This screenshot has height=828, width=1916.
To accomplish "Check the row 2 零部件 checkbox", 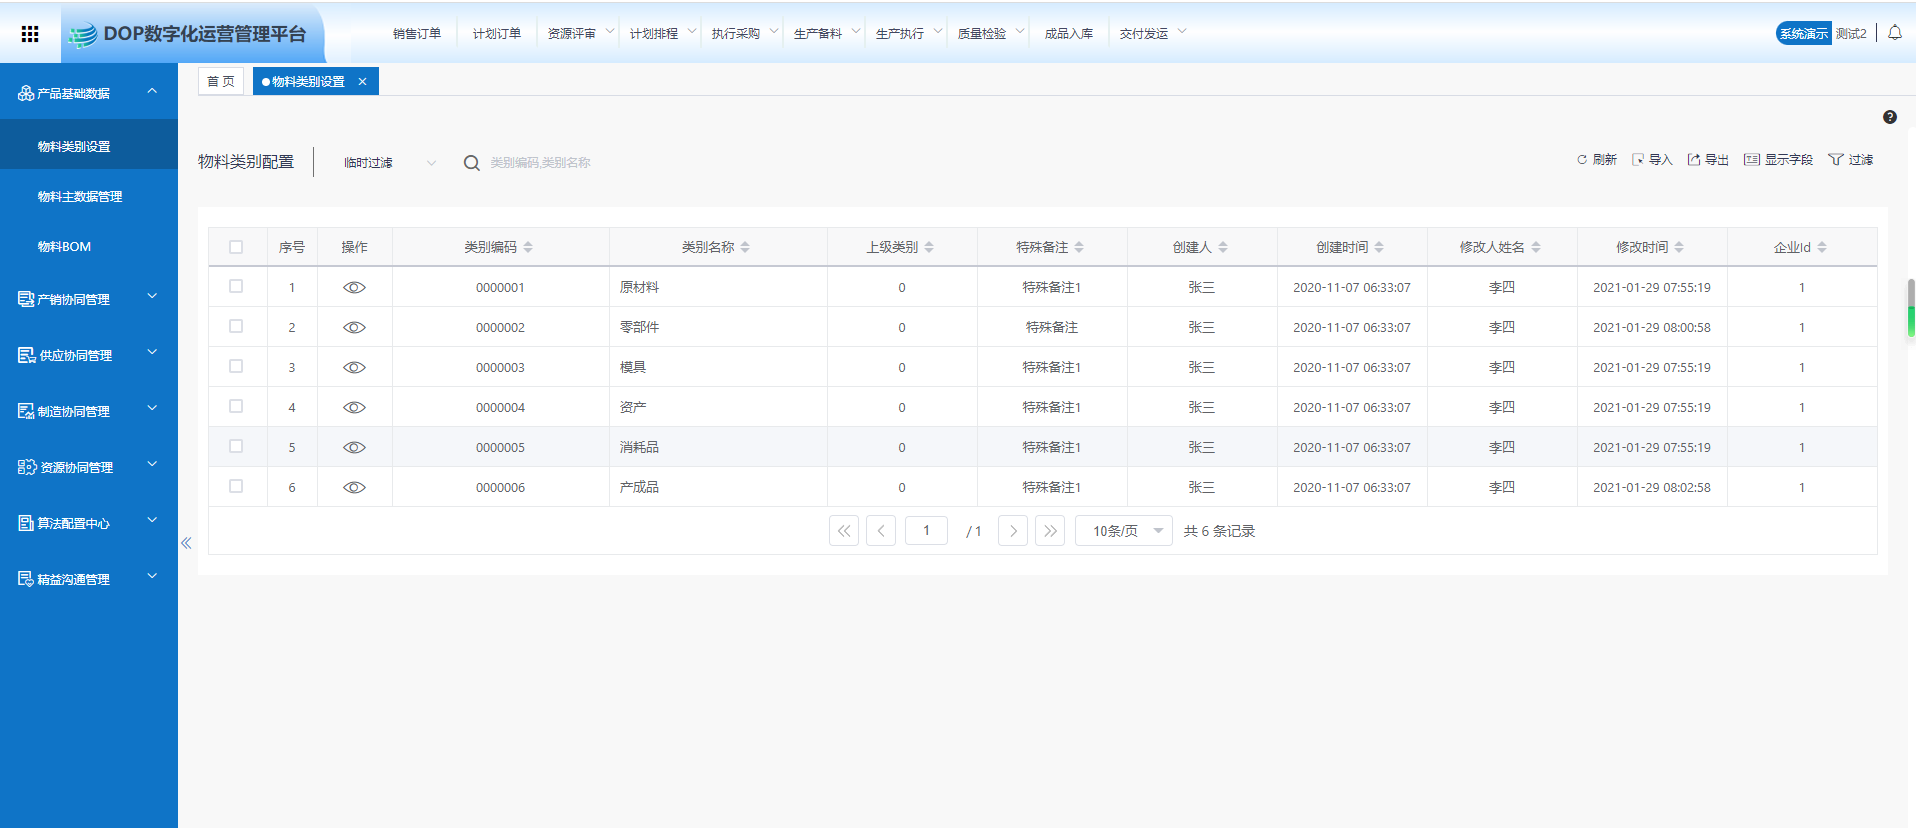I will pyautogui.click(x=236, y=326).
